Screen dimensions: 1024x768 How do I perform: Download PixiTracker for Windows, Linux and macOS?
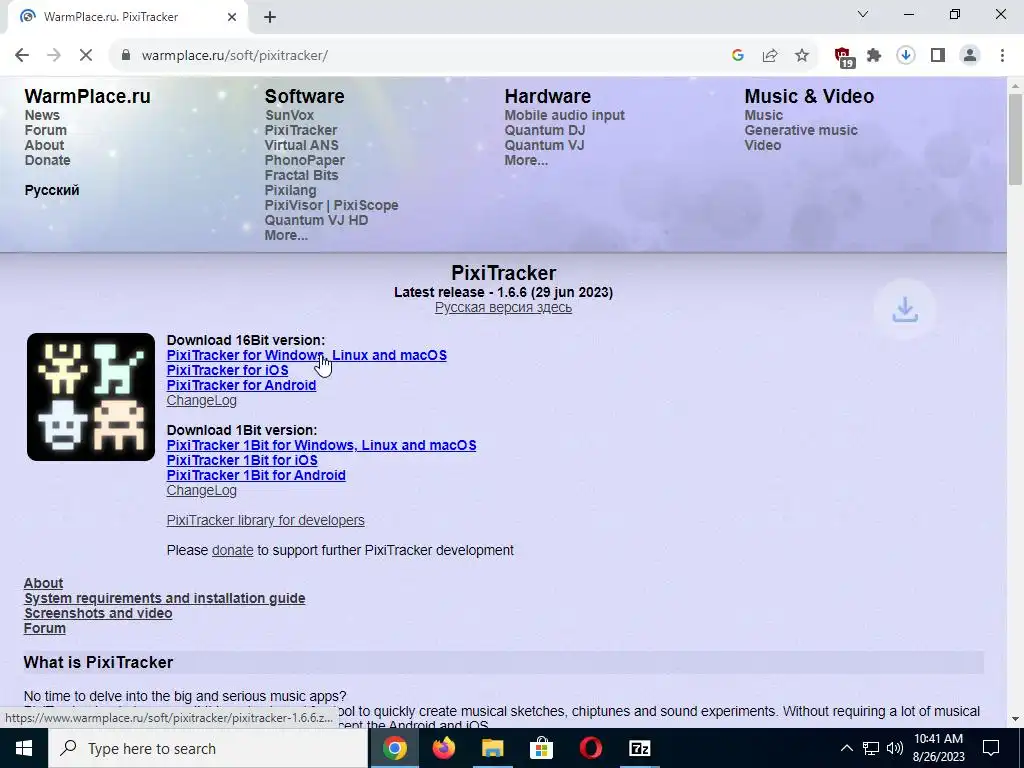tap(307, 355)
